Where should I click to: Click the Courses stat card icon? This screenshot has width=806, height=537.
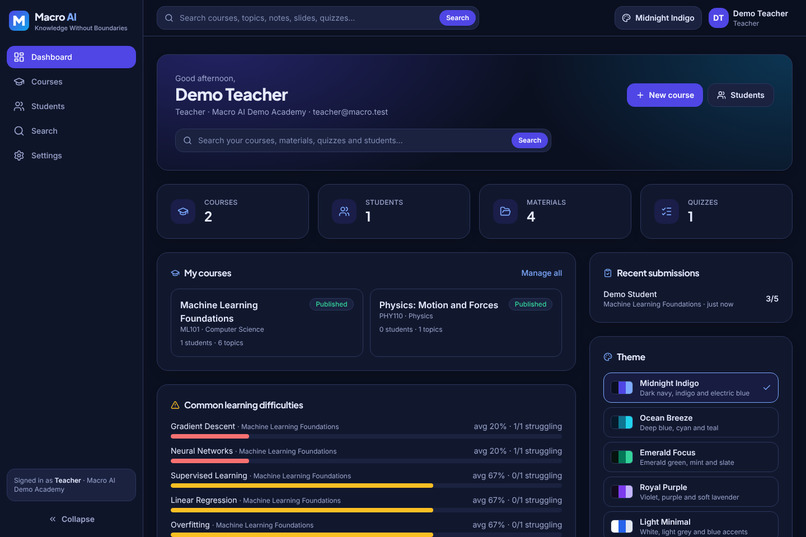point(183,211)
